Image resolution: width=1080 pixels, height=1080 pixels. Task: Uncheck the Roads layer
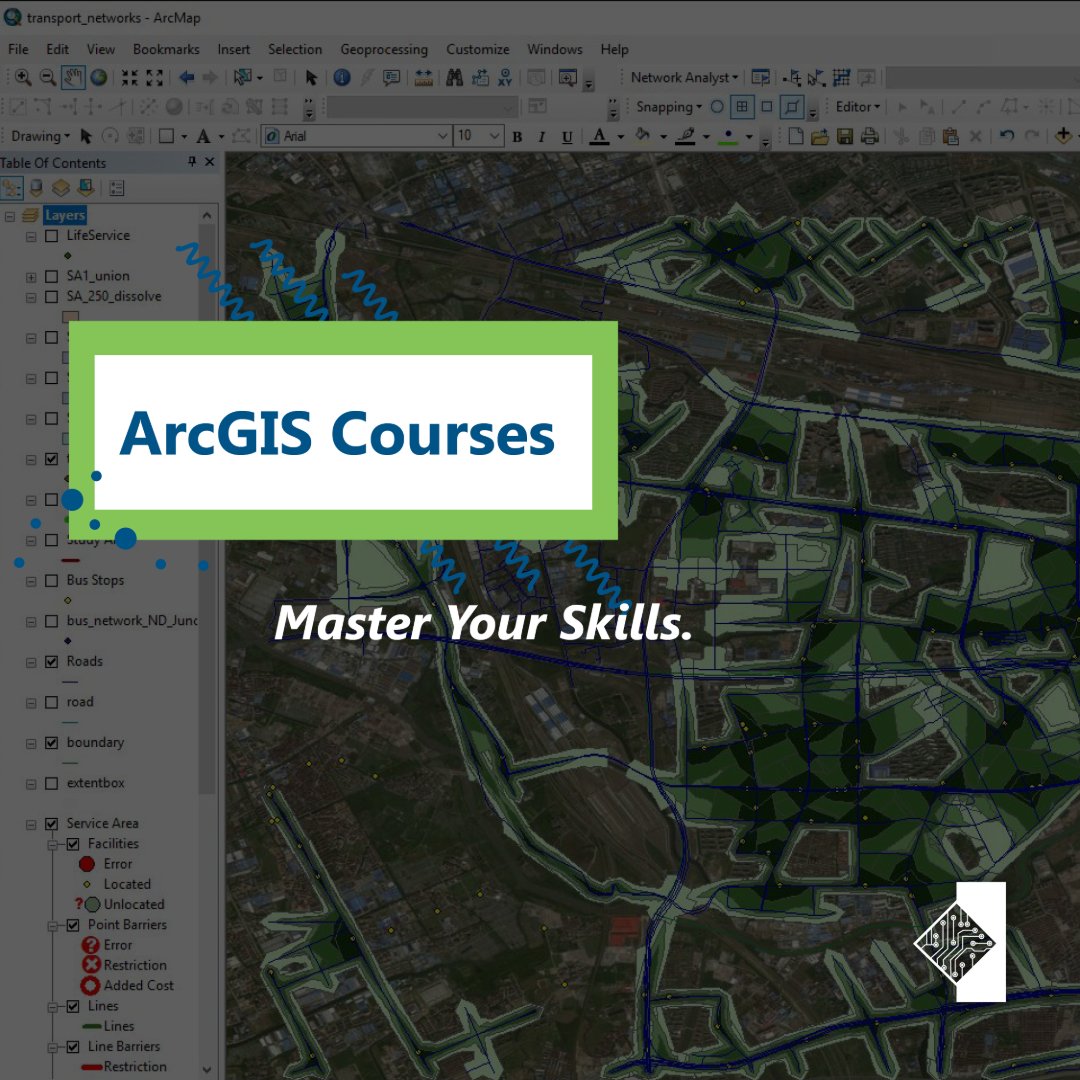52,662
